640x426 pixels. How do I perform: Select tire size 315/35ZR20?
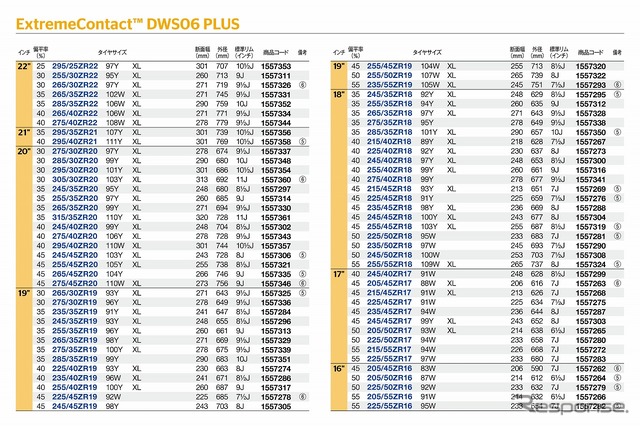75,217
